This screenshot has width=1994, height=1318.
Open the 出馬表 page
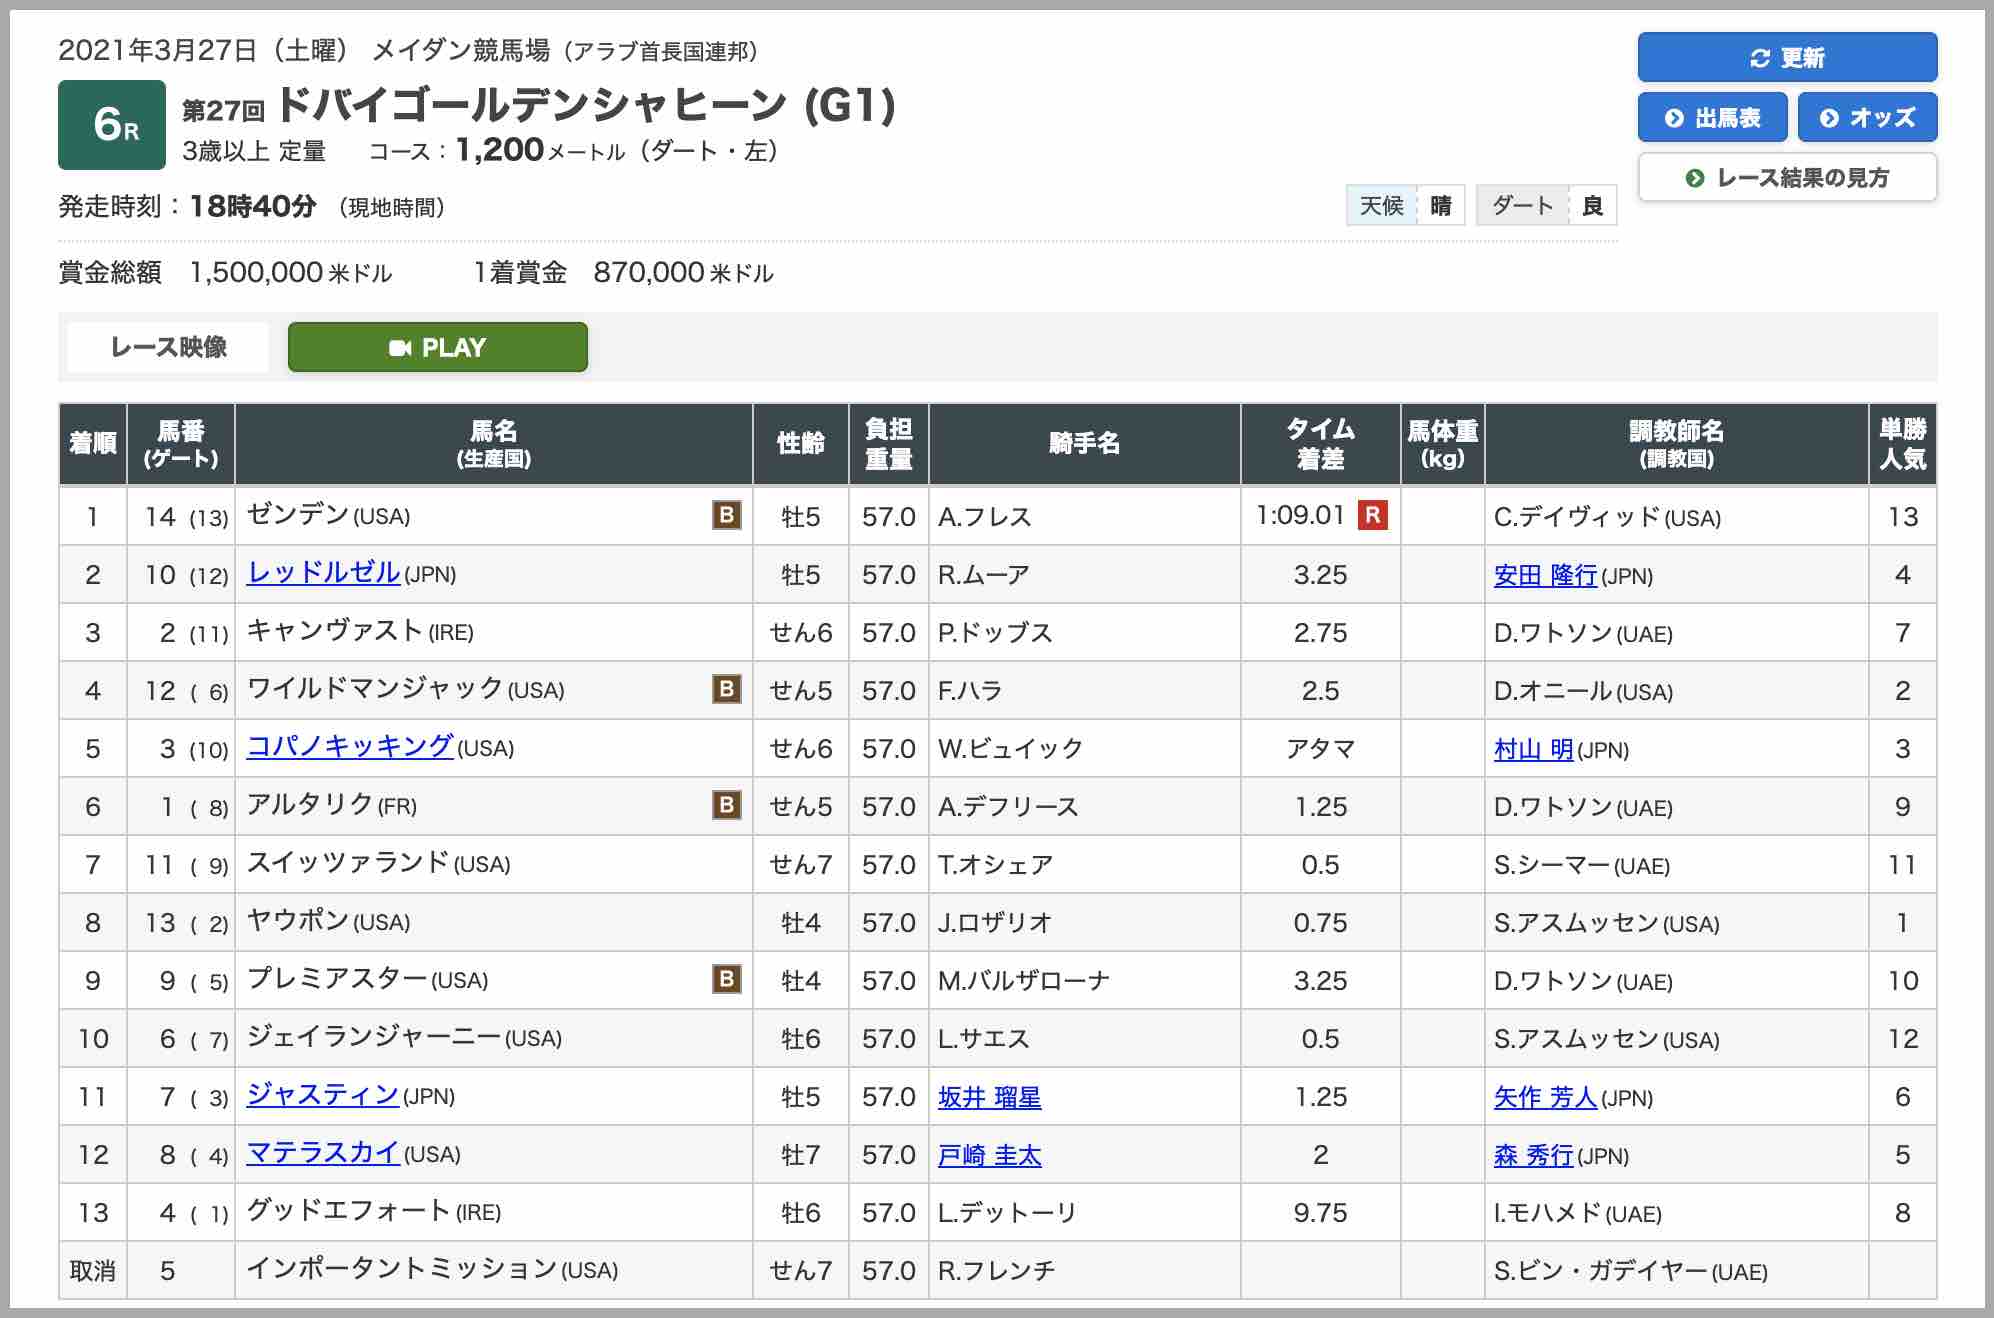click(x=1712, y=117)
